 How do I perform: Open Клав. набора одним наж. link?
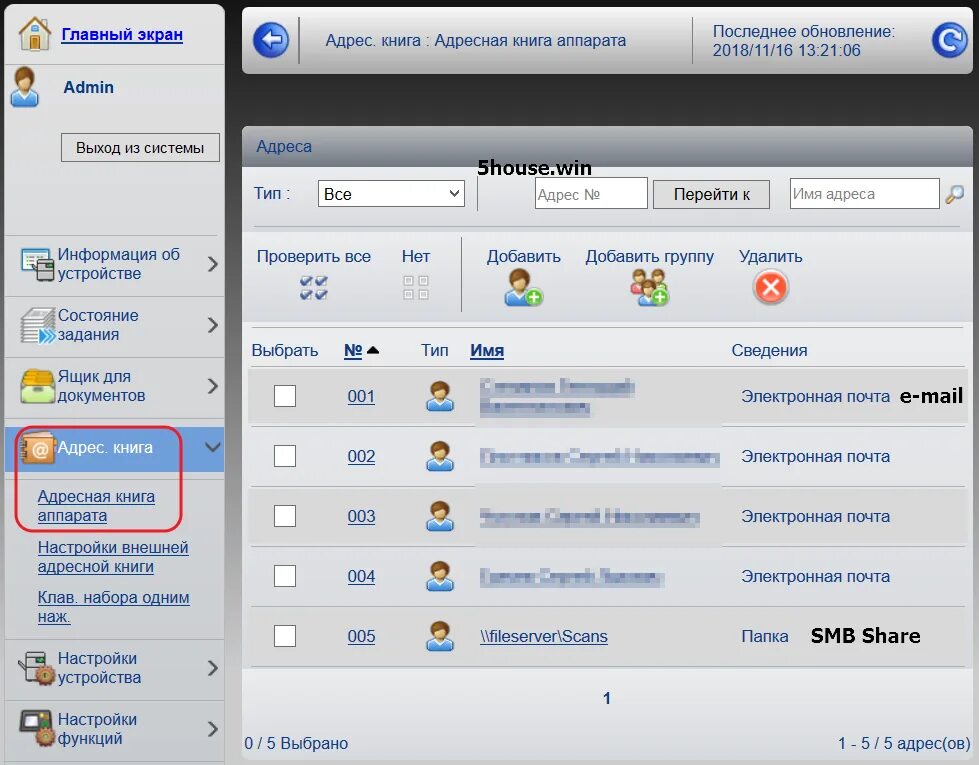114,607
